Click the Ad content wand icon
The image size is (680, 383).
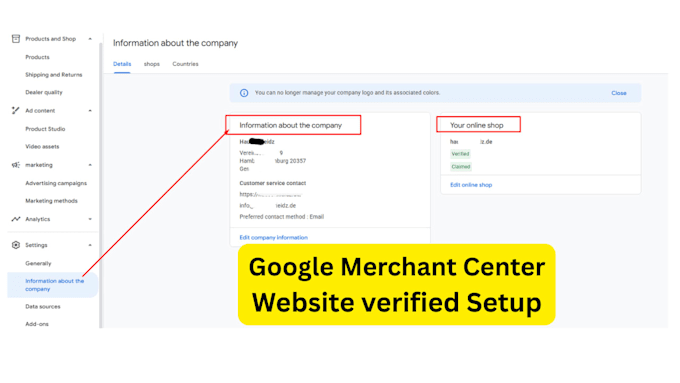(x=16, y=111)
